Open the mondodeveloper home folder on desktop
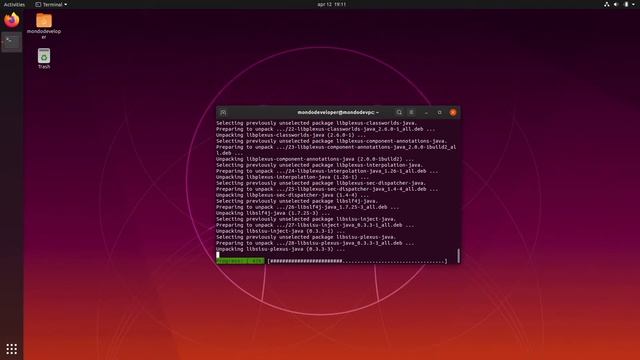 click(x=44, y=26)
